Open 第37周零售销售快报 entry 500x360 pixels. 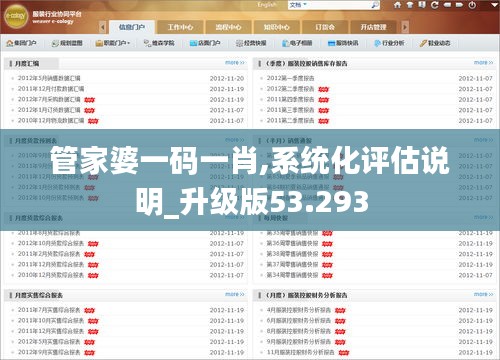[x=292, y=264]
